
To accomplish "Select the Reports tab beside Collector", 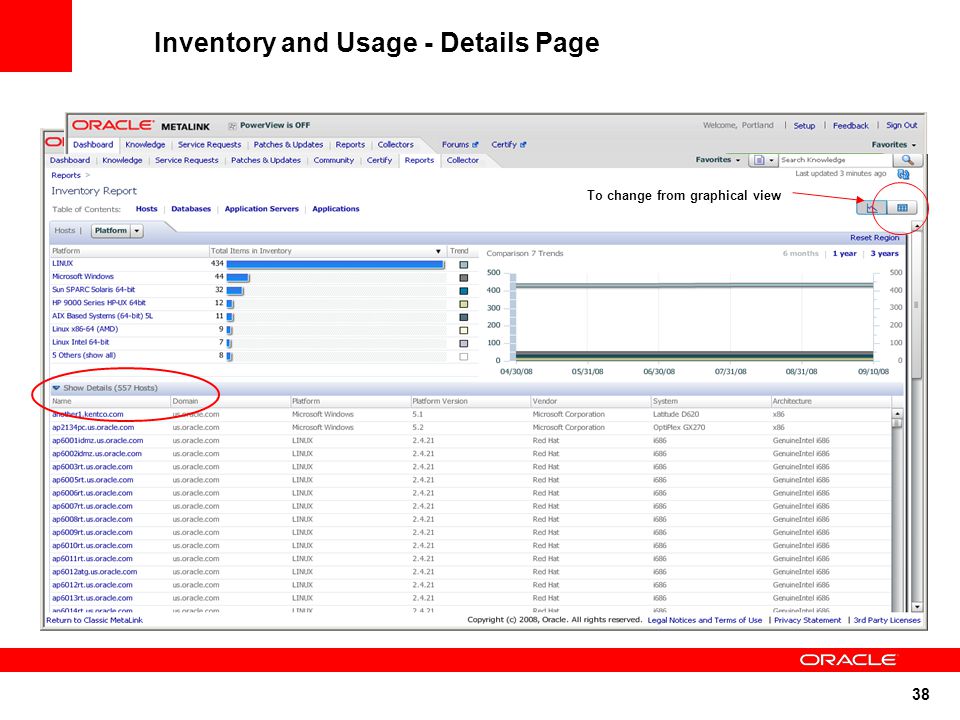I will pyautogui.click(x=419, y=160).
